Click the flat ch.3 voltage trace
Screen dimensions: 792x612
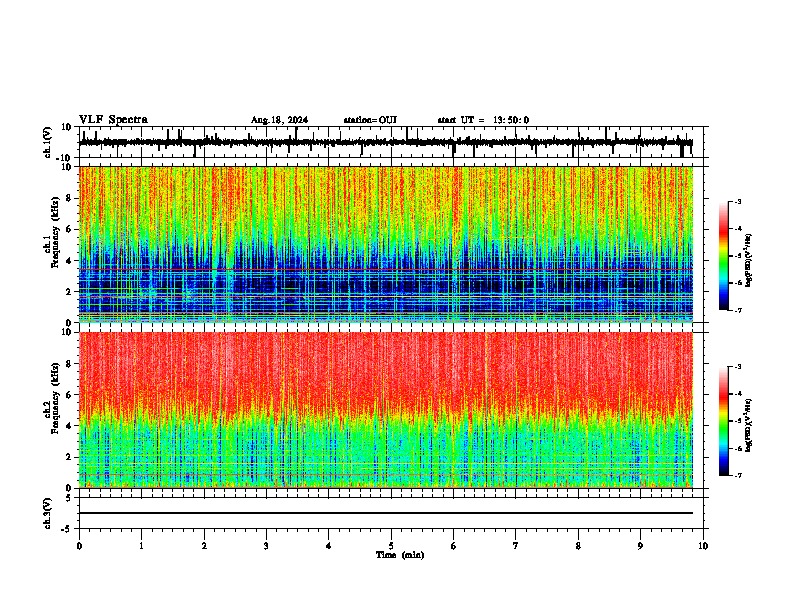pos(386,513)
